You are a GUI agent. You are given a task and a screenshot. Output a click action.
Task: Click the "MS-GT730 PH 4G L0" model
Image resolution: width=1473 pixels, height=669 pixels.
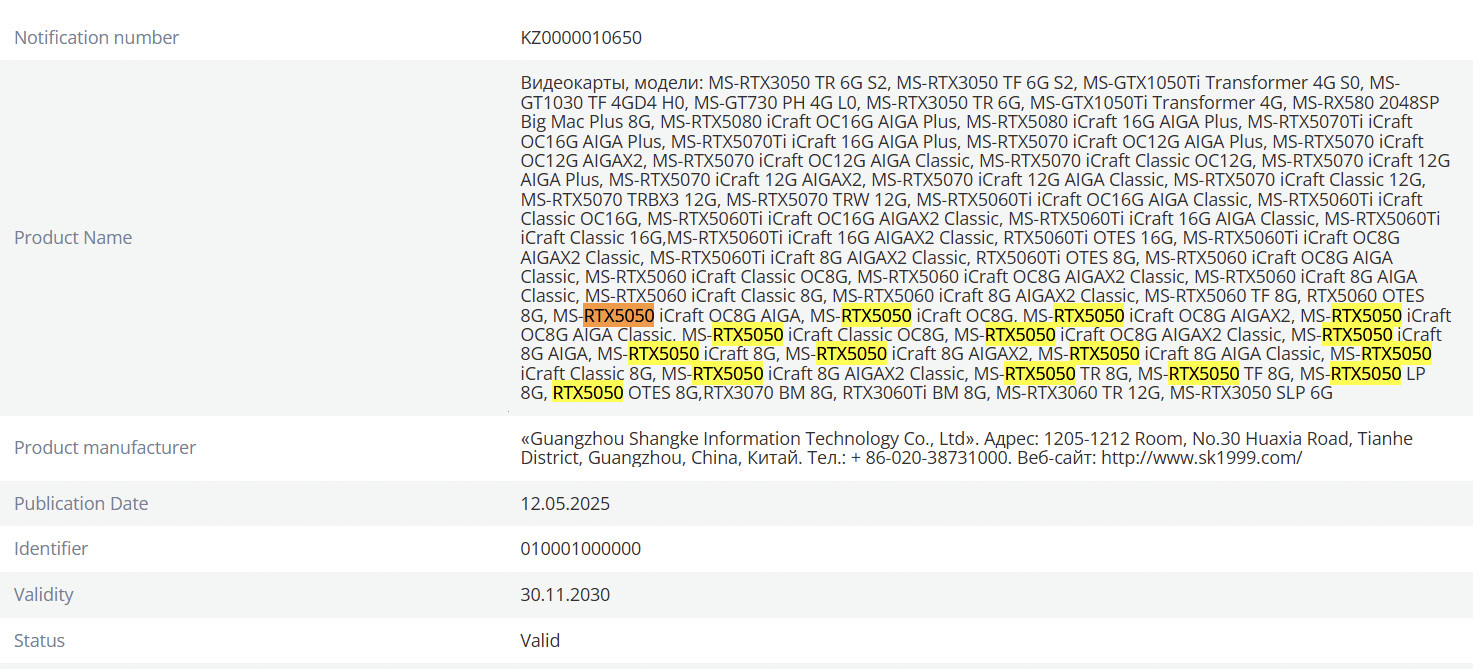tap(775, 102)
